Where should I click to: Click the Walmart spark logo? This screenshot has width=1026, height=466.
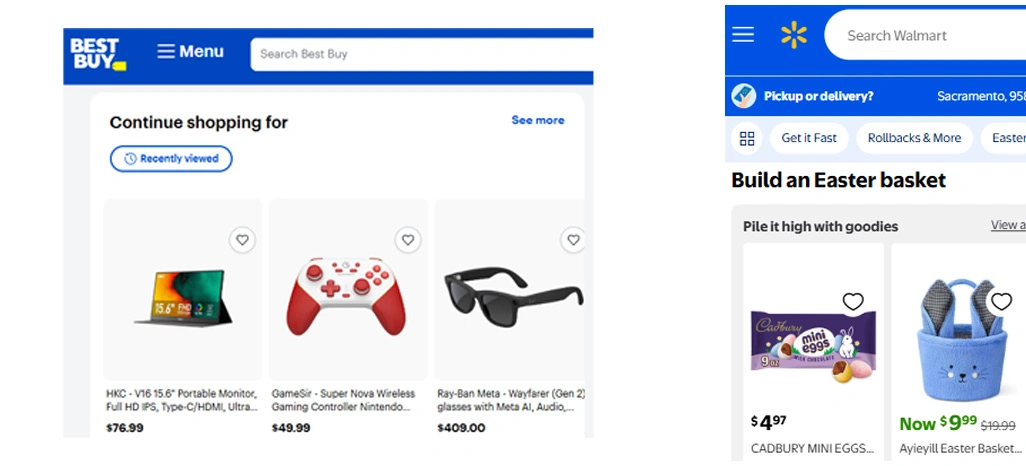(794, 35)
